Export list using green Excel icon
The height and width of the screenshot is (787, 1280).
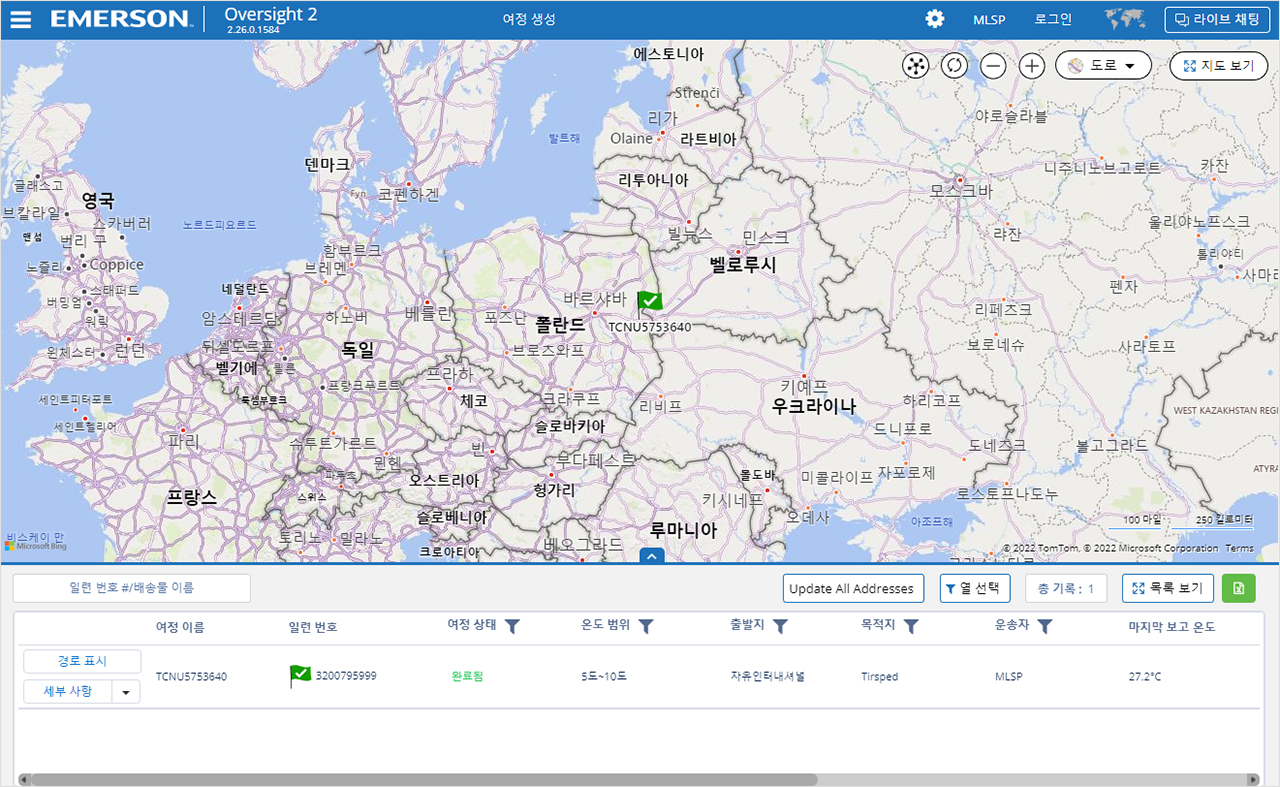point(1238,588)
